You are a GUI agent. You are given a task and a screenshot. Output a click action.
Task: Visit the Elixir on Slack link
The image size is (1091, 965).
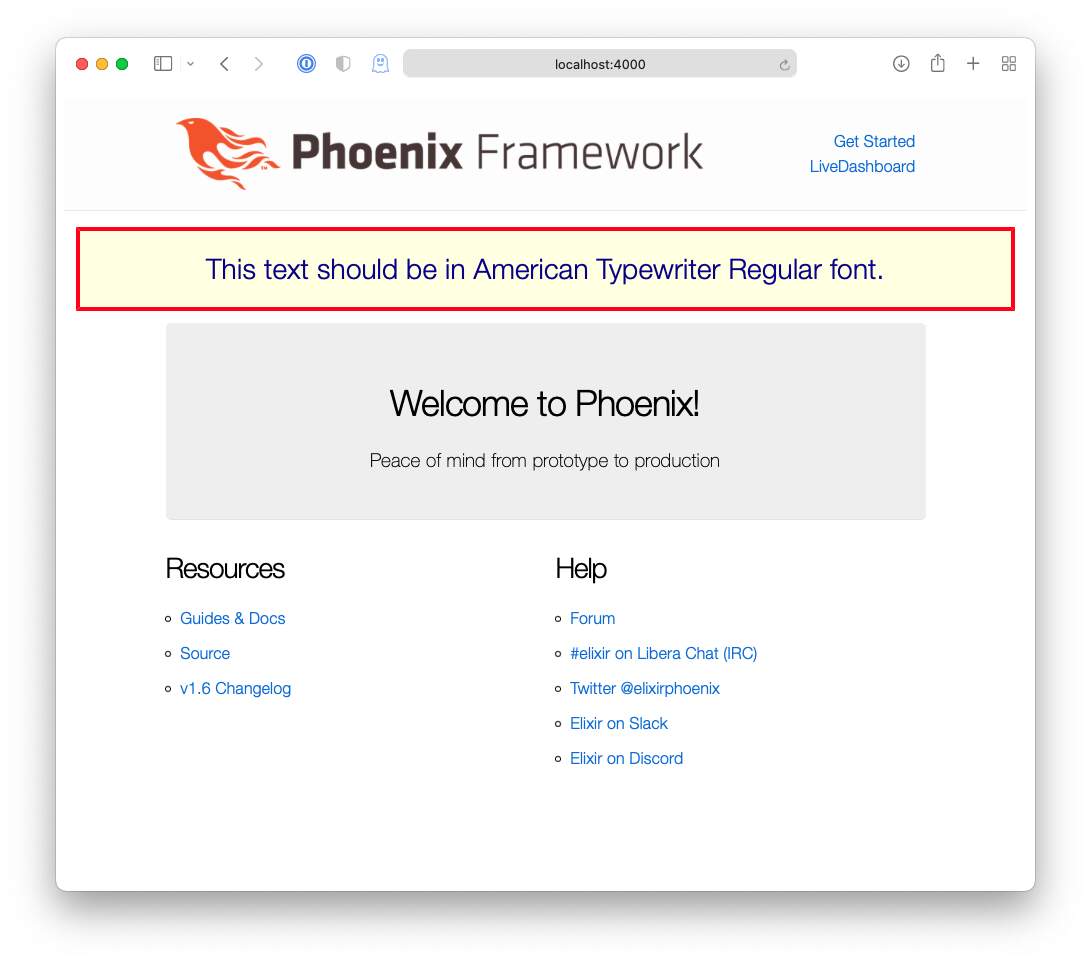(619, 724)
